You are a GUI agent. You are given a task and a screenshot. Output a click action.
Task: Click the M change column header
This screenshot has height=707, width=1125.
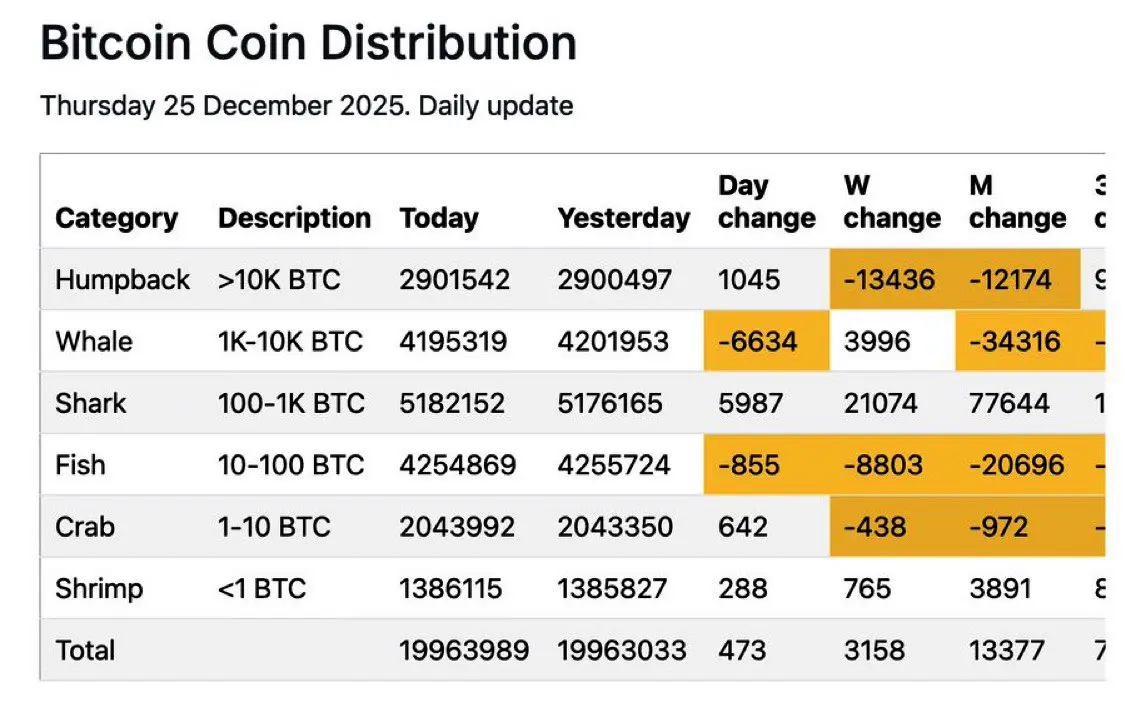point(1017,202)
